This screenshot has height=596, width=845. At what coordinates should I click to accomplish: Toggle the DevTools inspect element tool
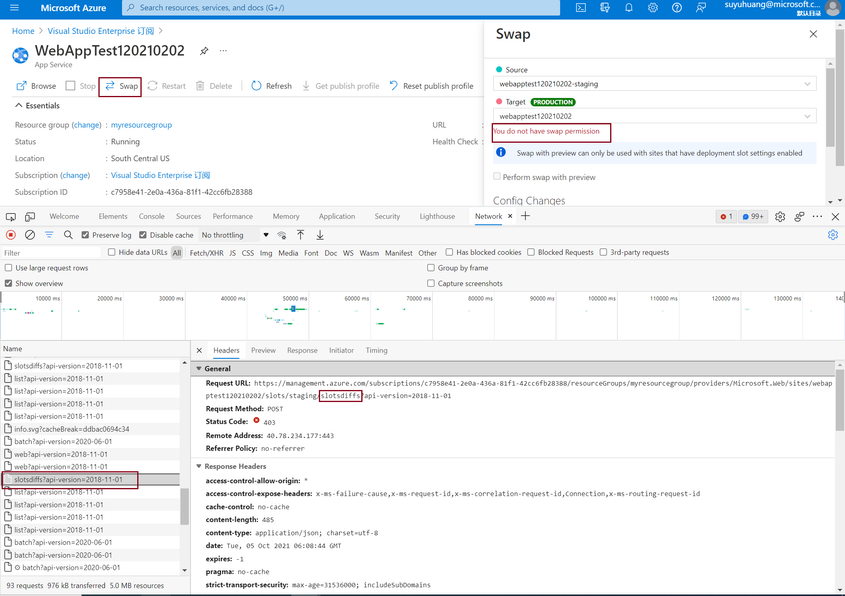point(11,217)
